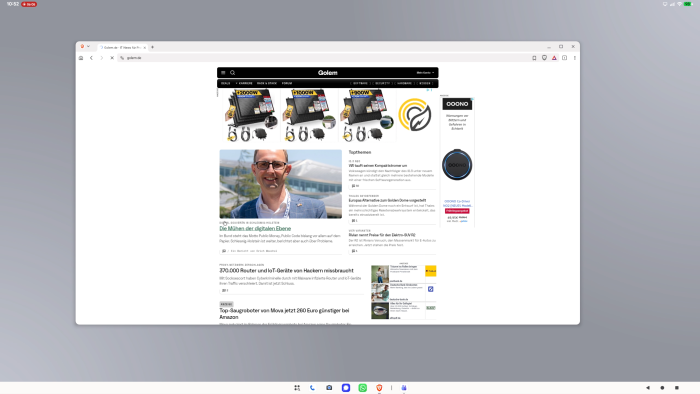Viewport: 700px width, 394px height.
Task: Stop loading the page
Action: coord(112,58)
